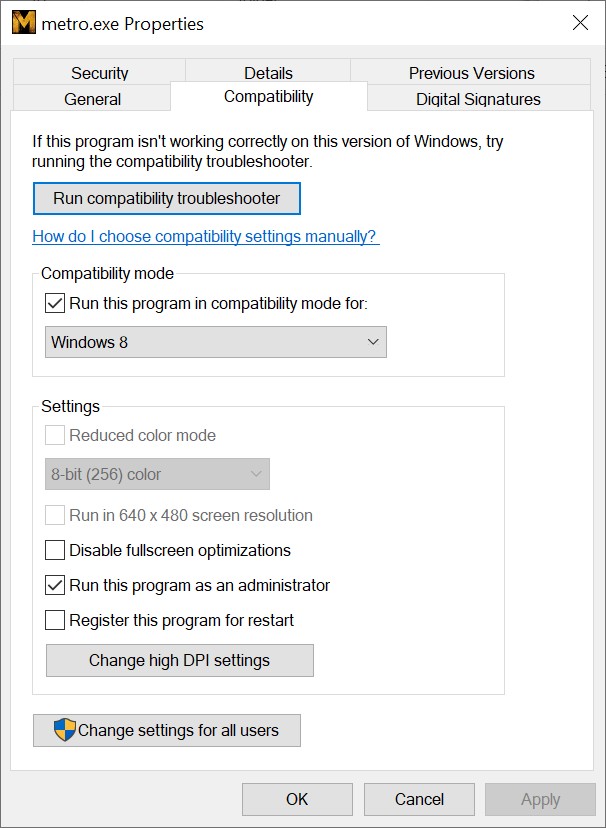Toggle Run this program in compatibility mode
The image size is (606, 828).
(x=56, y=303)
